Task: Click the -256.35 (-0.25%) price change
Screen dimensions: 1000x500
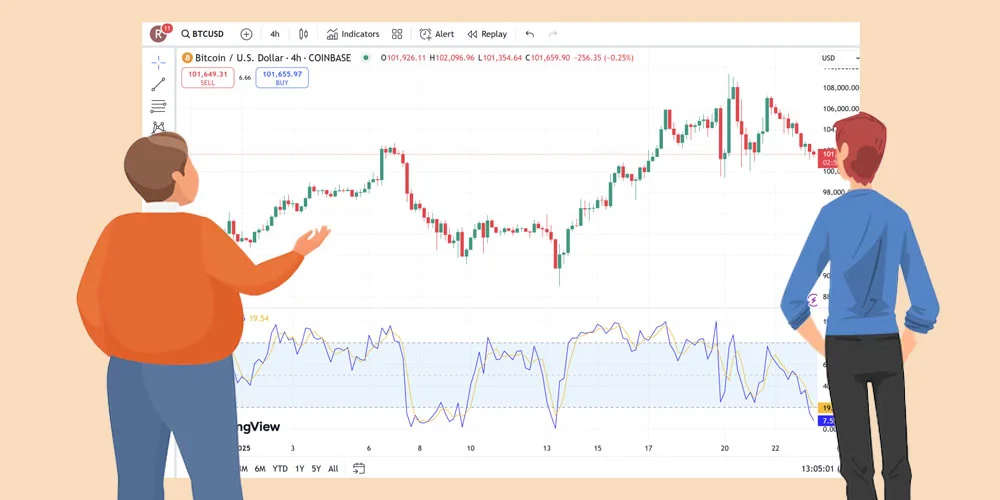Action: point(604,58)
